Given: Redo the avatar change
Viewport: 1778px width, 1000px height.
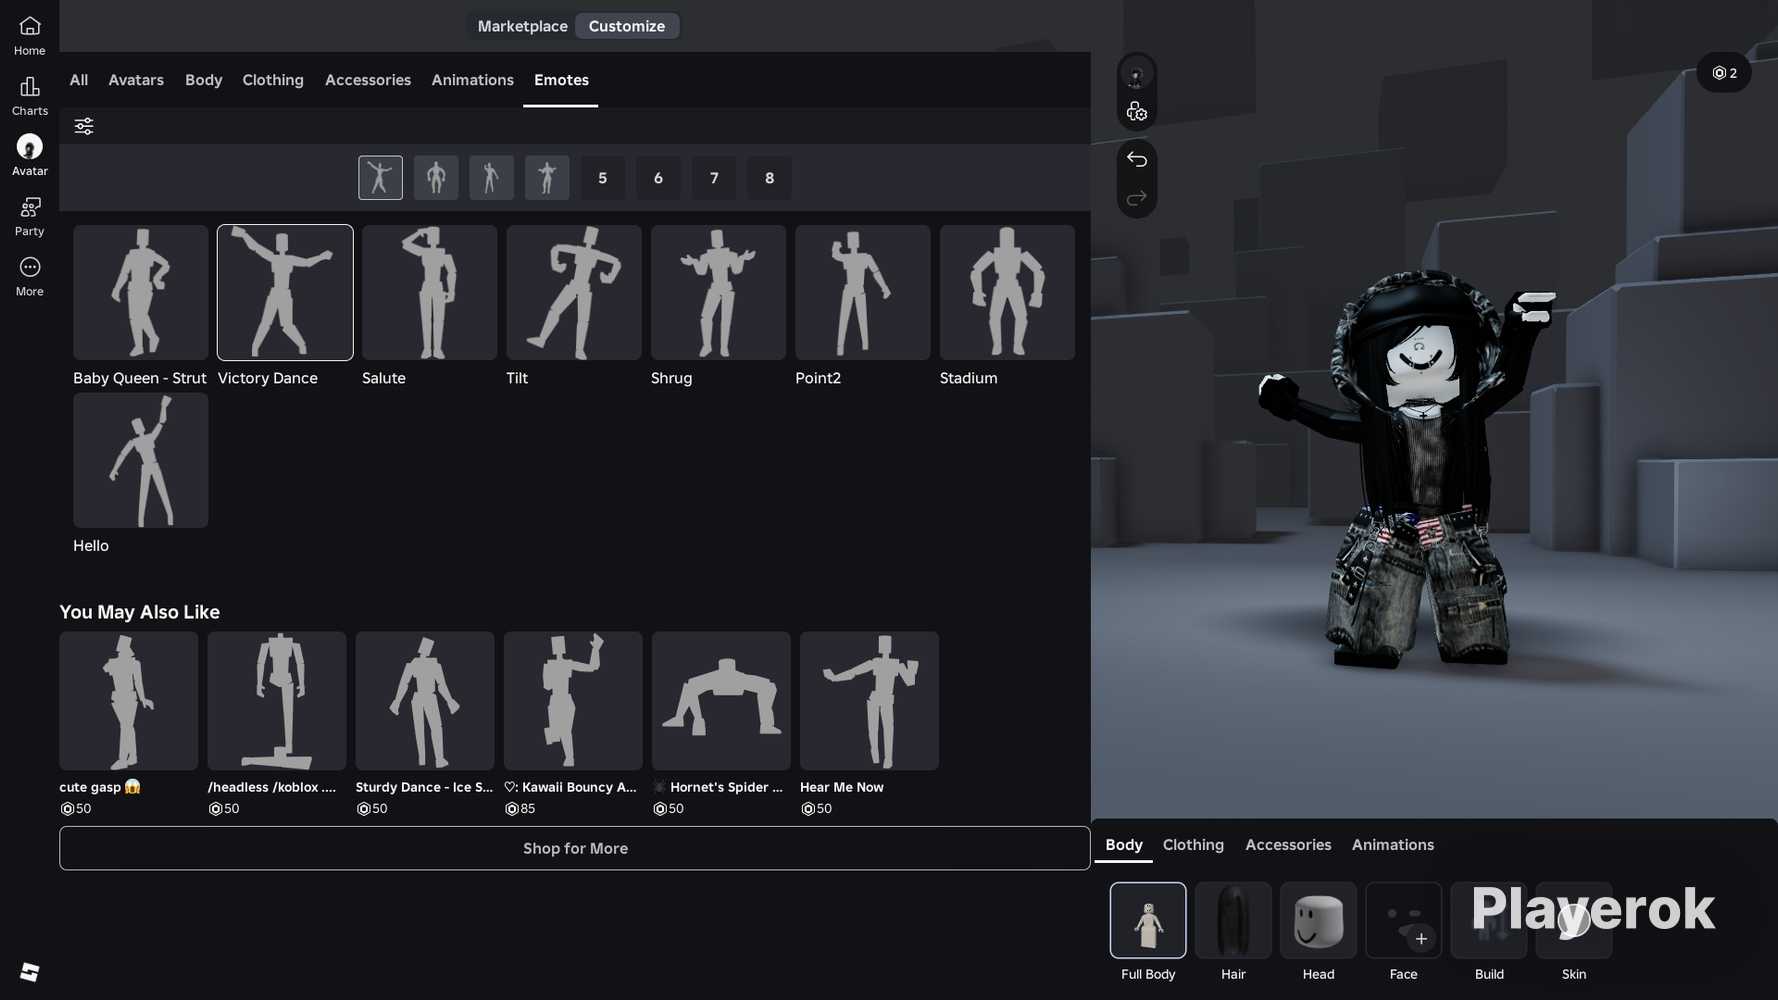Looking at the screenshot, I should [x=1136, y=199].
